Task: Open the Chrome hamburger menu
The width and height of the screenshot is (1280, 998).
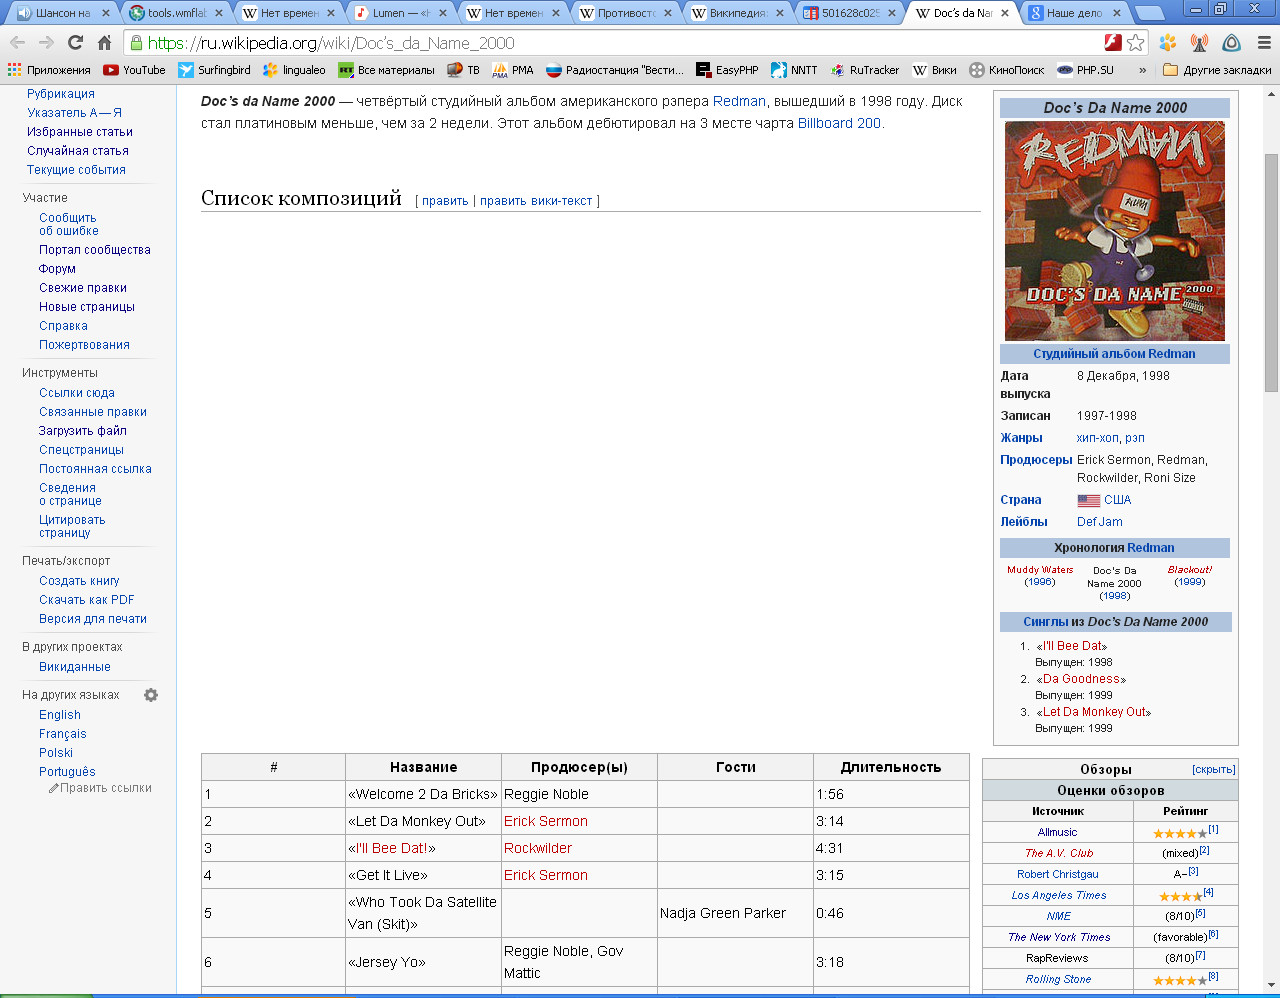Action: 1264,43
